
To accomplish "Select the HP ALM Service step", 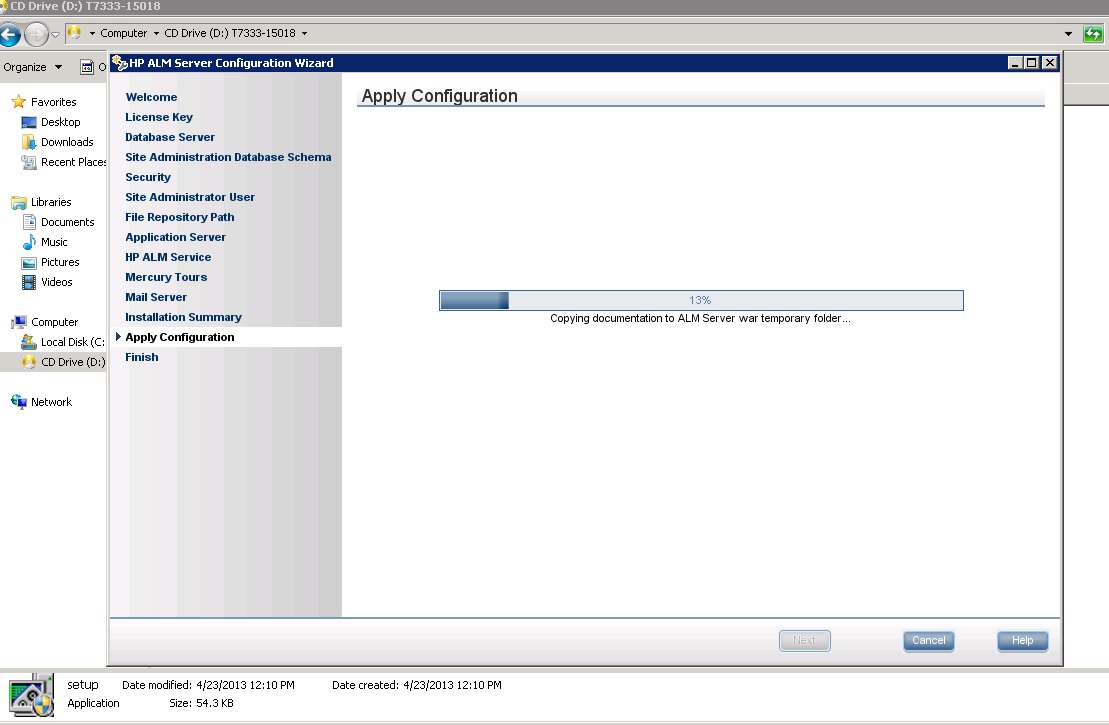I will (x=168, y=257).
